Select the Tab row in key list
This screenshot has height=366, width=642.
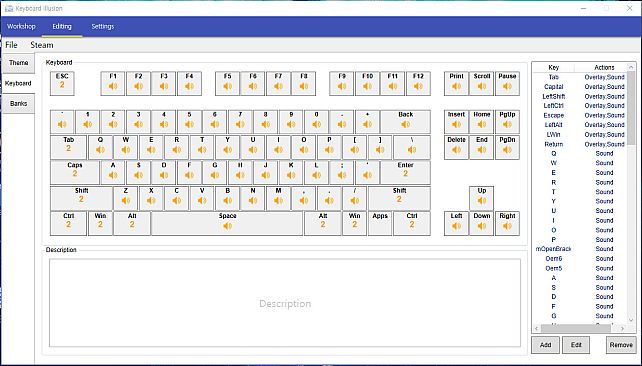(x=579, y=77)
